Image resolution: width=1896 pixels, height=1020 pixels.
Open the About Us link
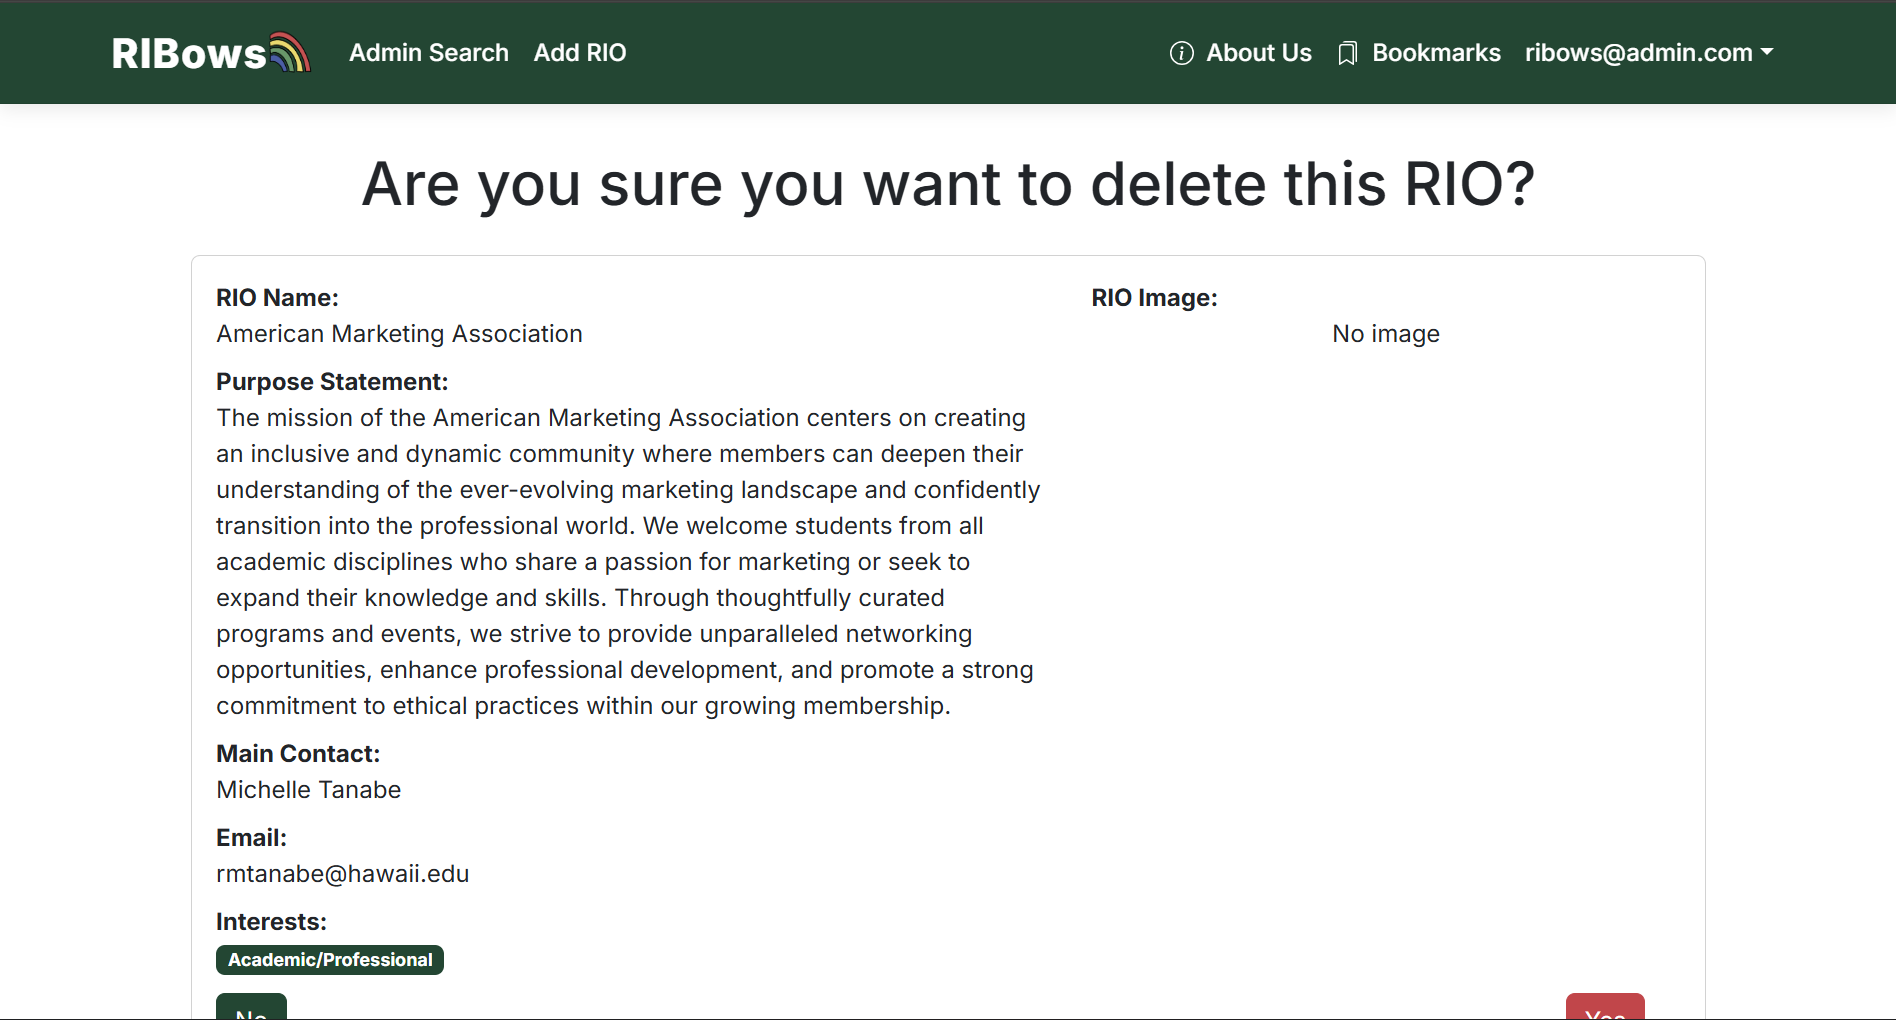[1258, 53]
